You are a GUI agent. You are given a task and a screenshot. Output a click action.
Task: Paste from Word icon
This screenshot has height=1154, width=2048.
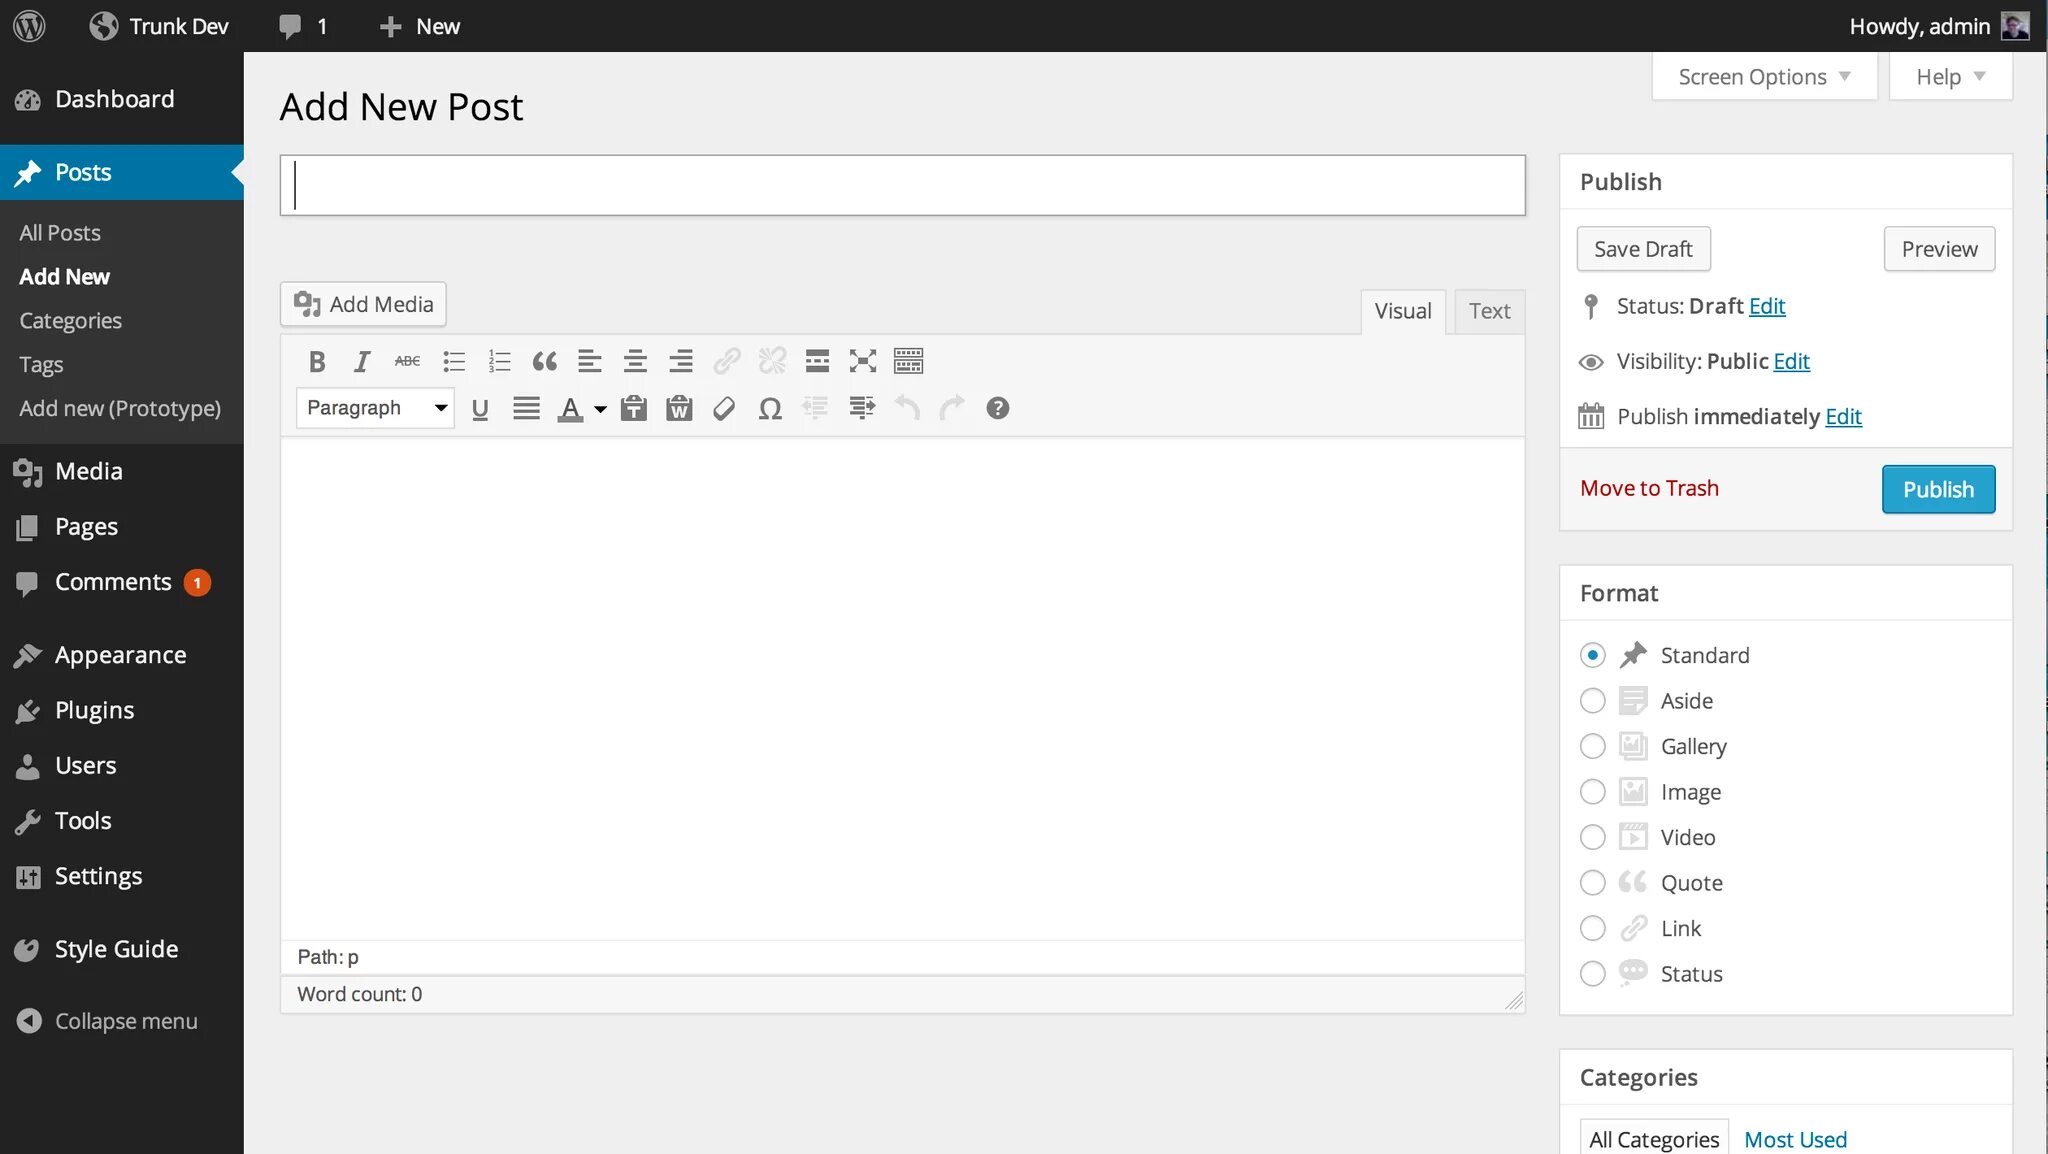pyautogui.click(x=679, y=408)
